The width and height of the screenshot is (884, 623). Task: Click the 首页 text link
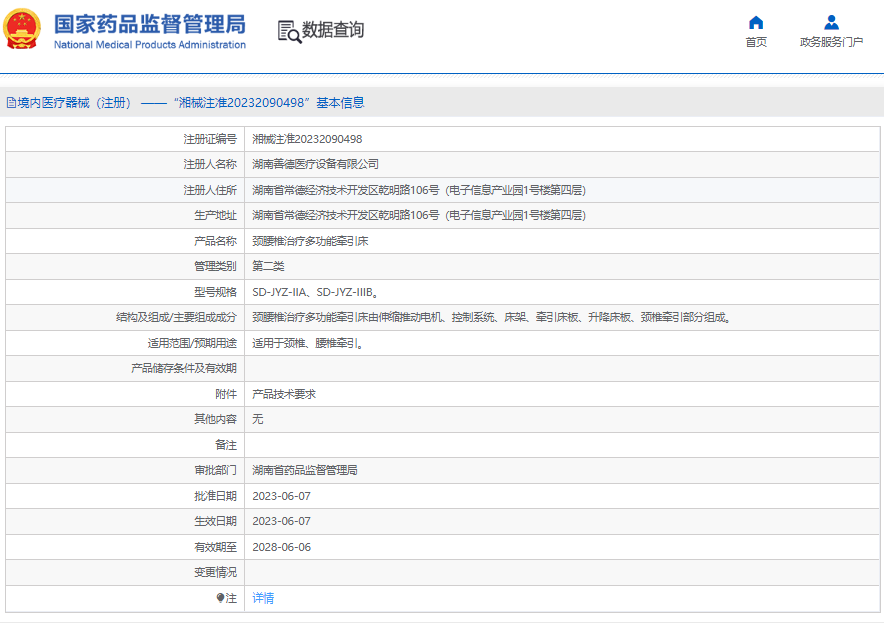tap(756, 42)
